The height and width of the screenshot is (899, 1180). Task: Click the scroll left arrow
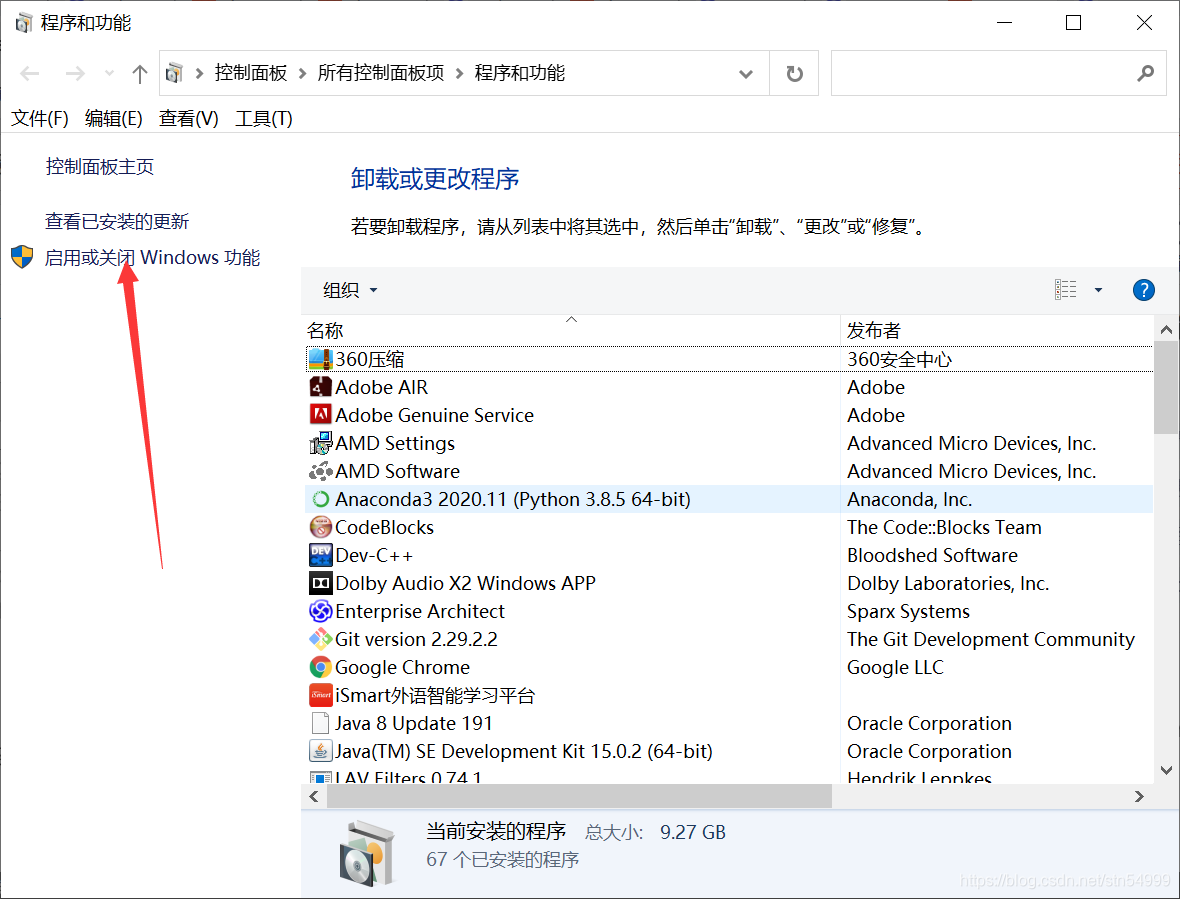pos(314,796)
